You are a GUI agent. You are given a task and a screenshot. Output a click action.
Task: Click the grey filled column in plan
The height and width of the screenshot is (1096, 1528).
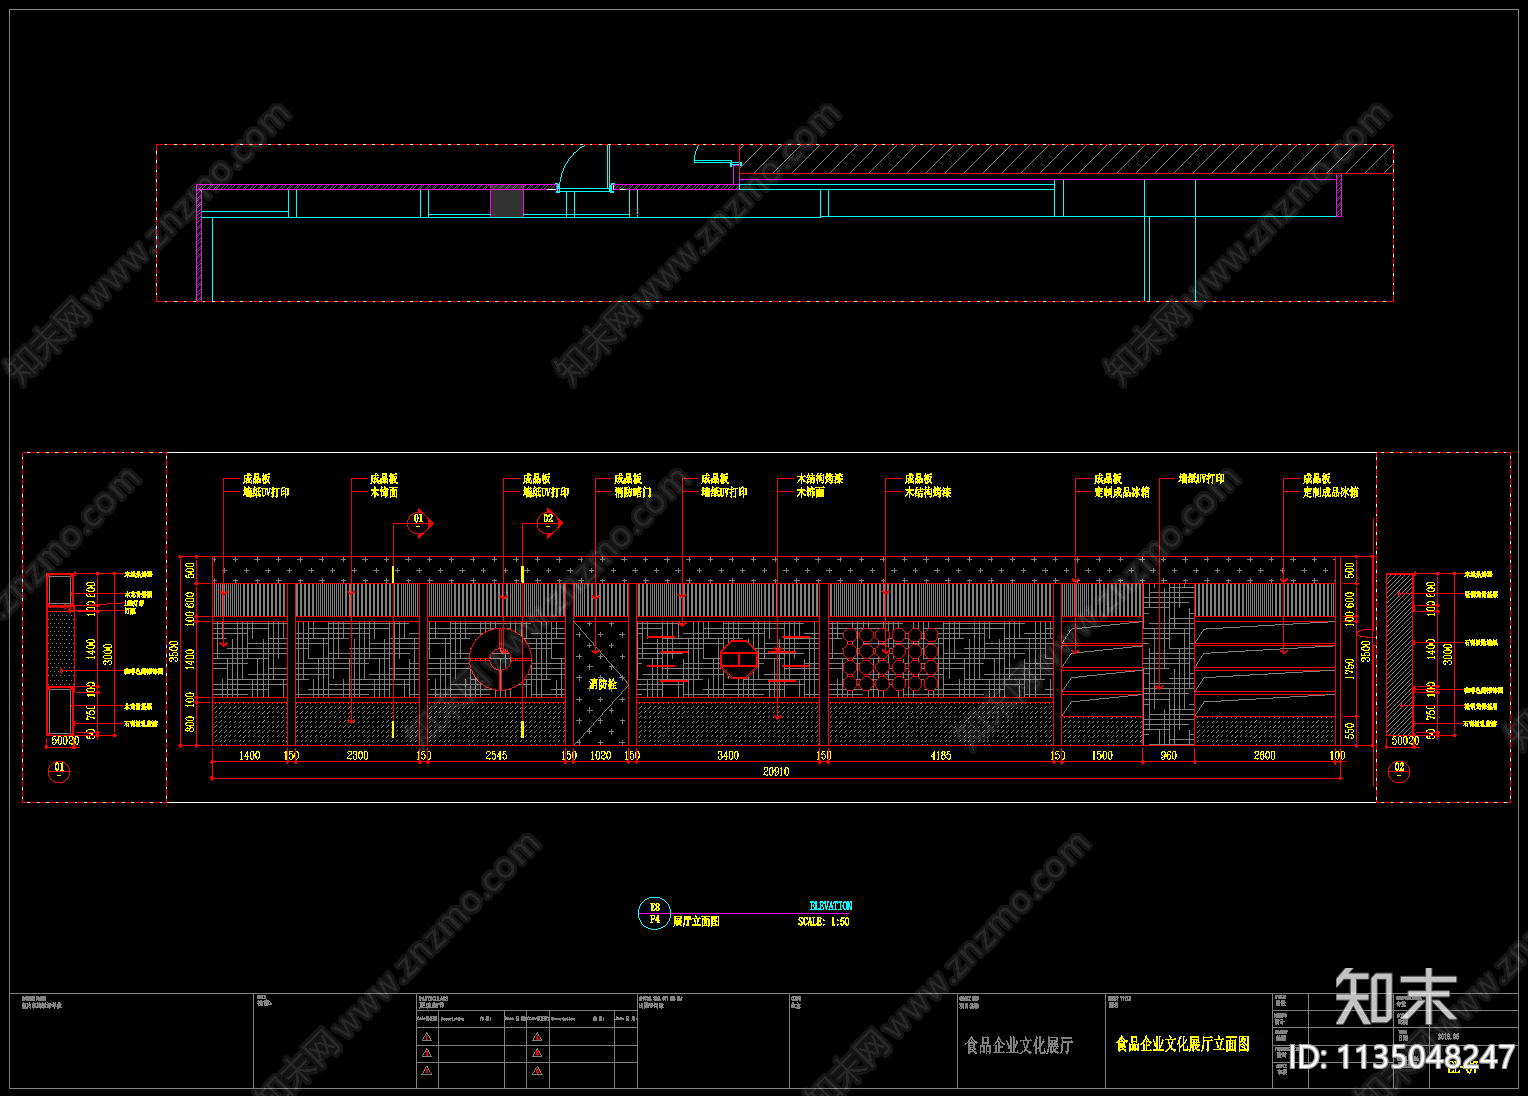[x=507, y=201]
